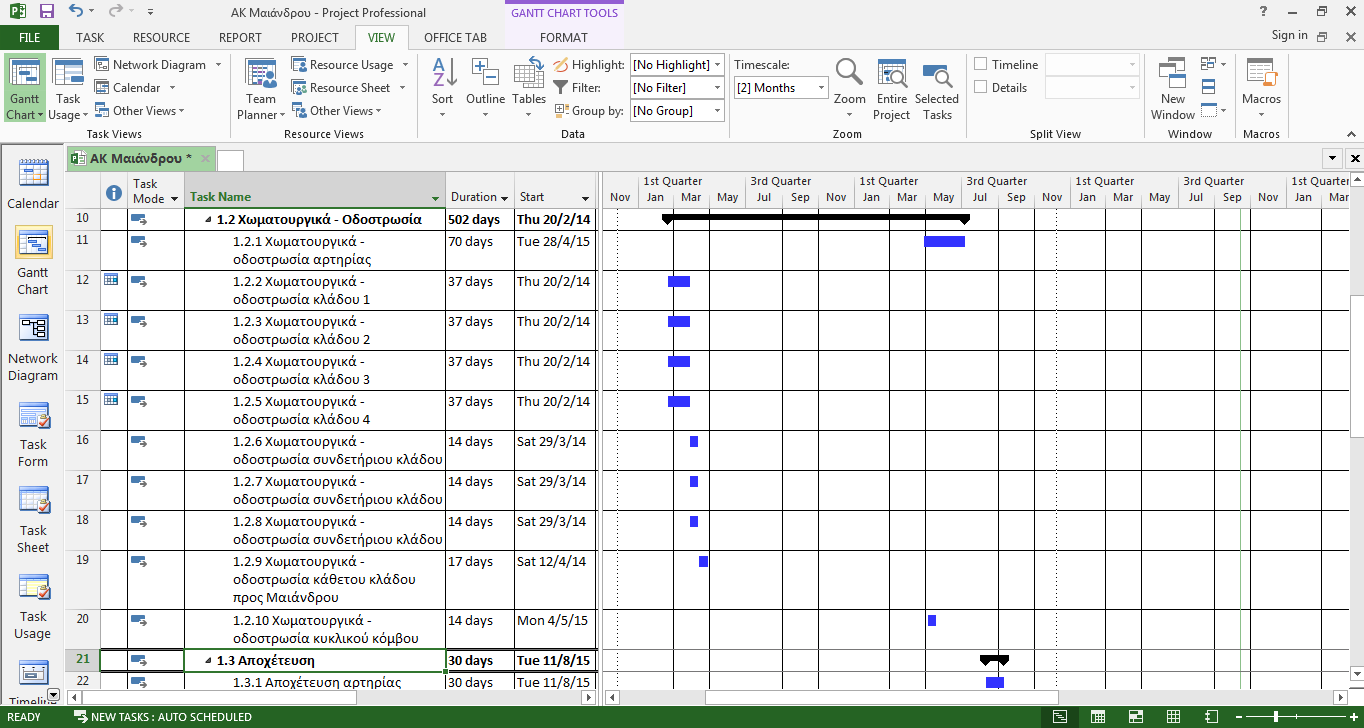Switch to the FORMAT ribbon tab

(564, 37)
